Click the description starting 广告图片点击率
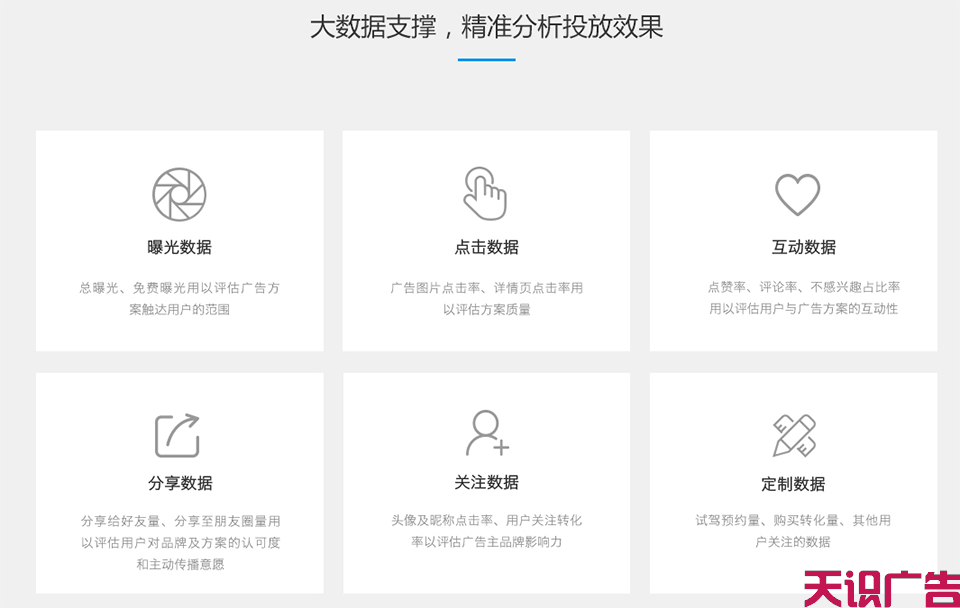The image size is (960, 608). click(487, 298)
